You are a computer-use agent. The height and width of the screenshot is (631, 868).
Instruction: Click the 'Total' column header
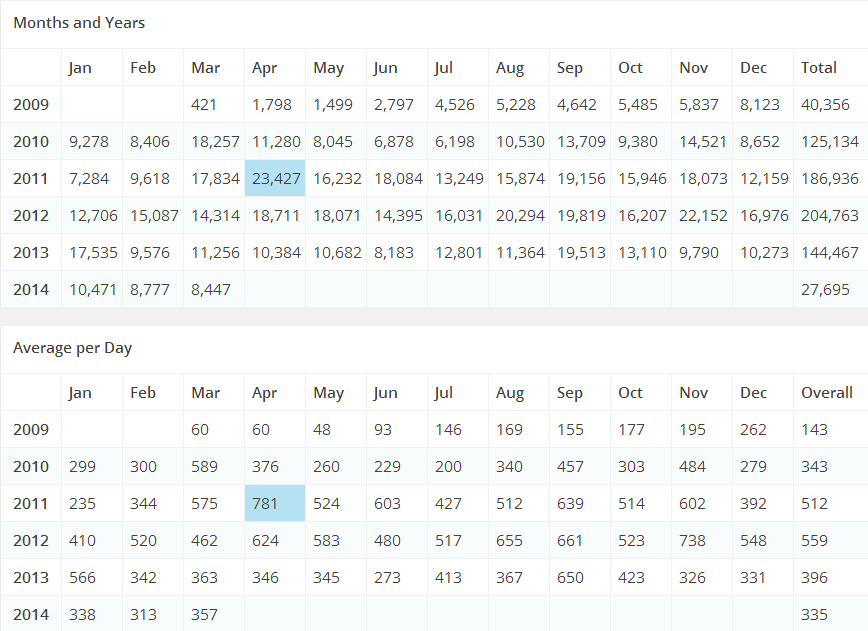pyautogui.click(x=819, y=68)
